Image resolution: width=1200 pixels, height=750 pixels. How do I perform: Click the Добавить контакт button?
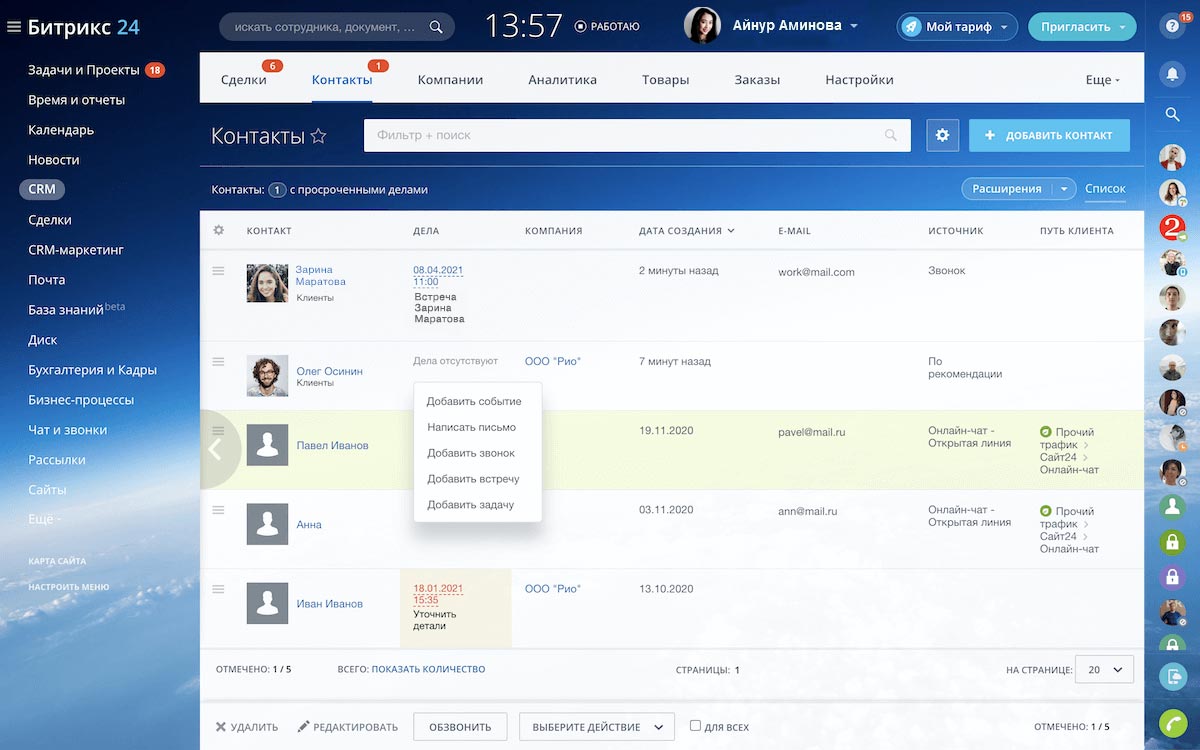(1049, 134)
